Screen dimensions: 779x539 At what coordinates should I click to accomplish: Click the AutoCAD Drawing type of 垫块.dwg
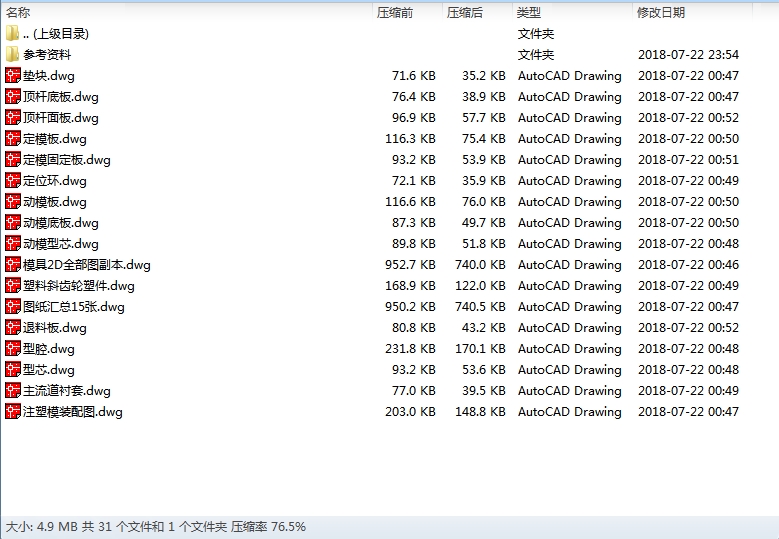pos(570,76)
